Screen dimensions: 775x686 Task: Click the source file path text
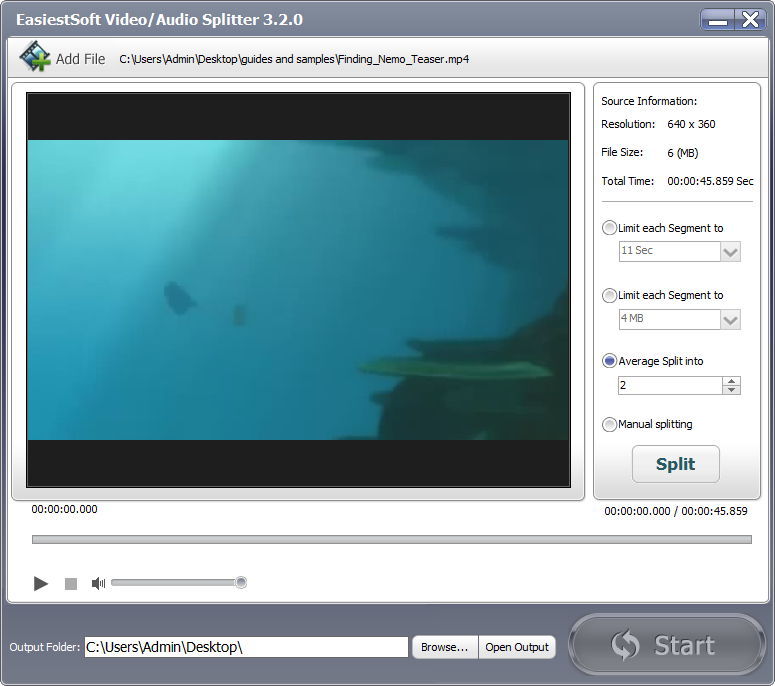[x=294, y=59]
